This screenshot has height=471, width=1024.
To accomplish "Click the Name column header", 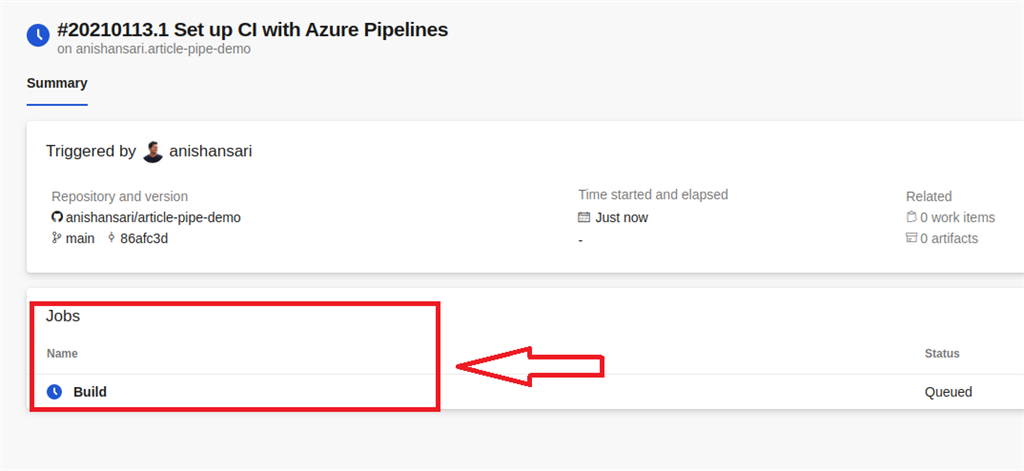I will pos(62,353).
